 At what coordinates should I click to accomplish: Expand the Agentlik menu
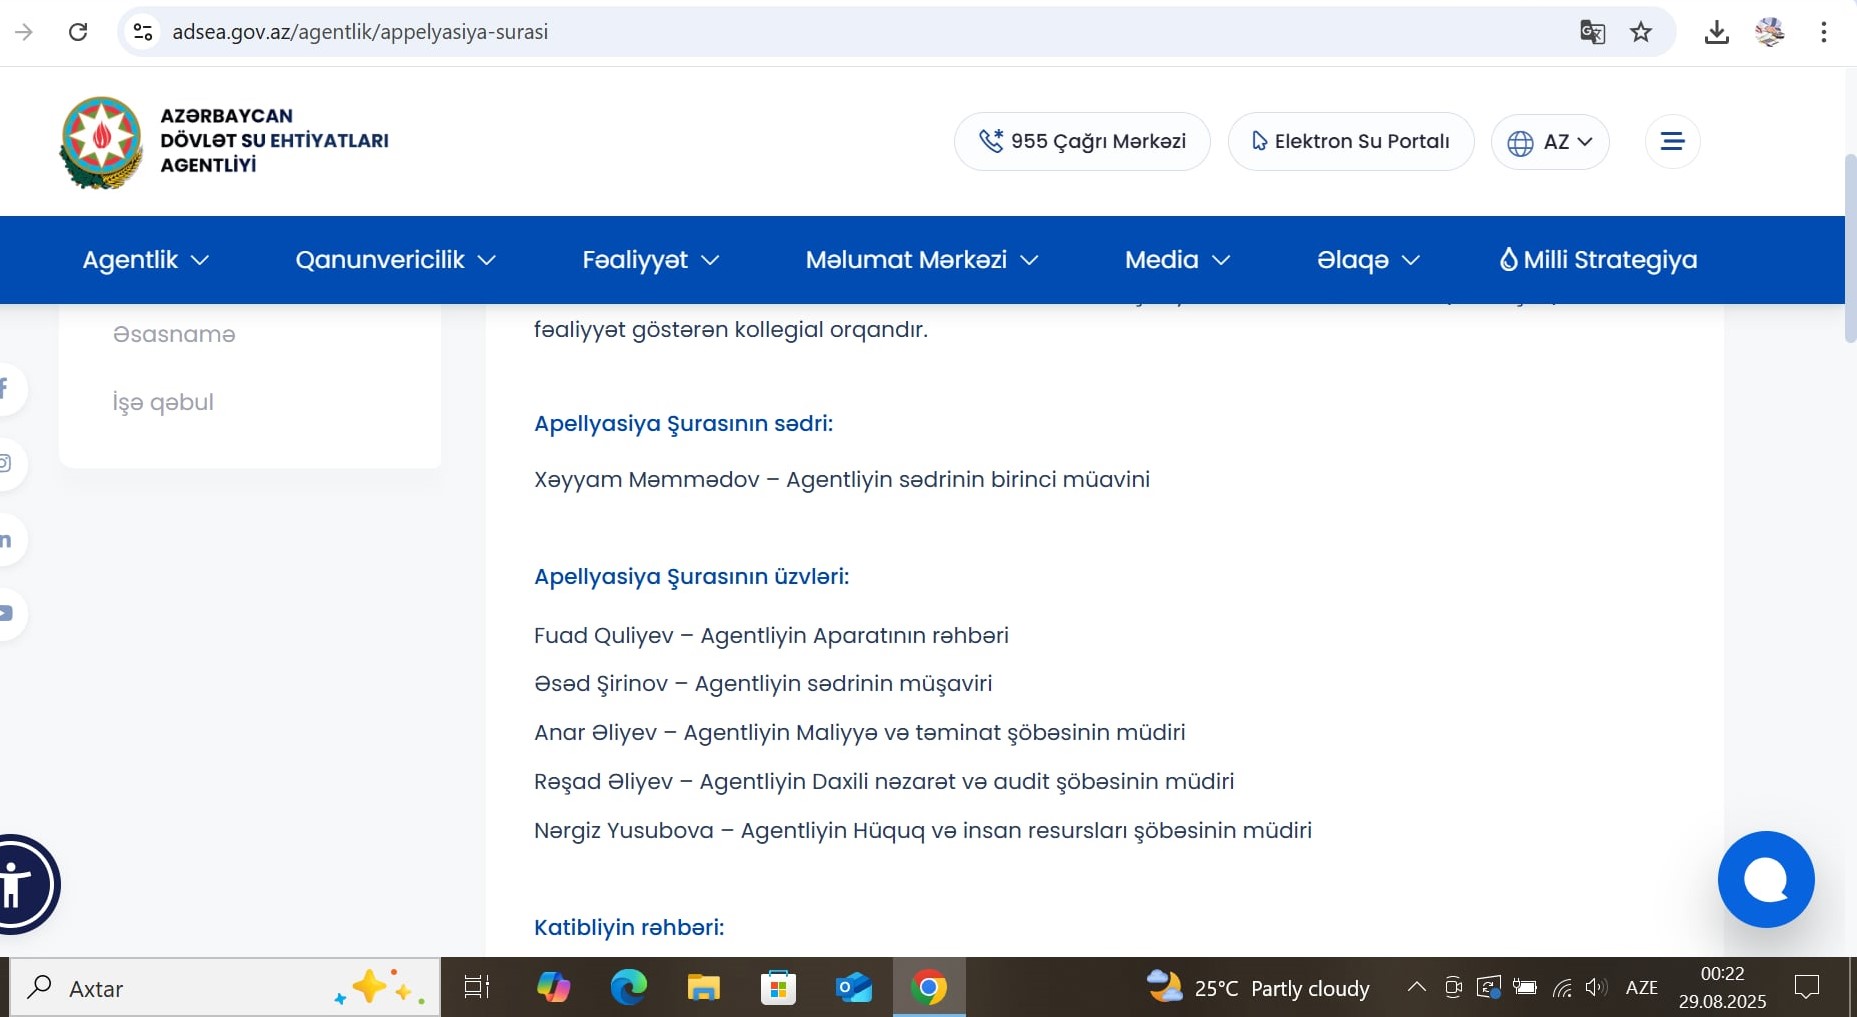(146, 260)
